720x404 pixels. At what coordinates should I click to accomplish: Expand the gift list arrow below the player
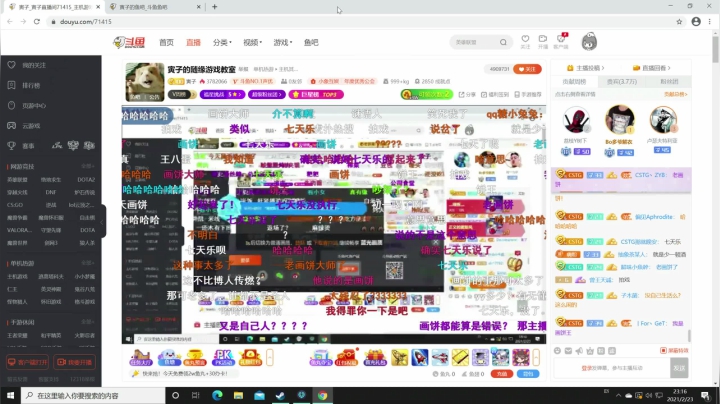coord(536,357)
